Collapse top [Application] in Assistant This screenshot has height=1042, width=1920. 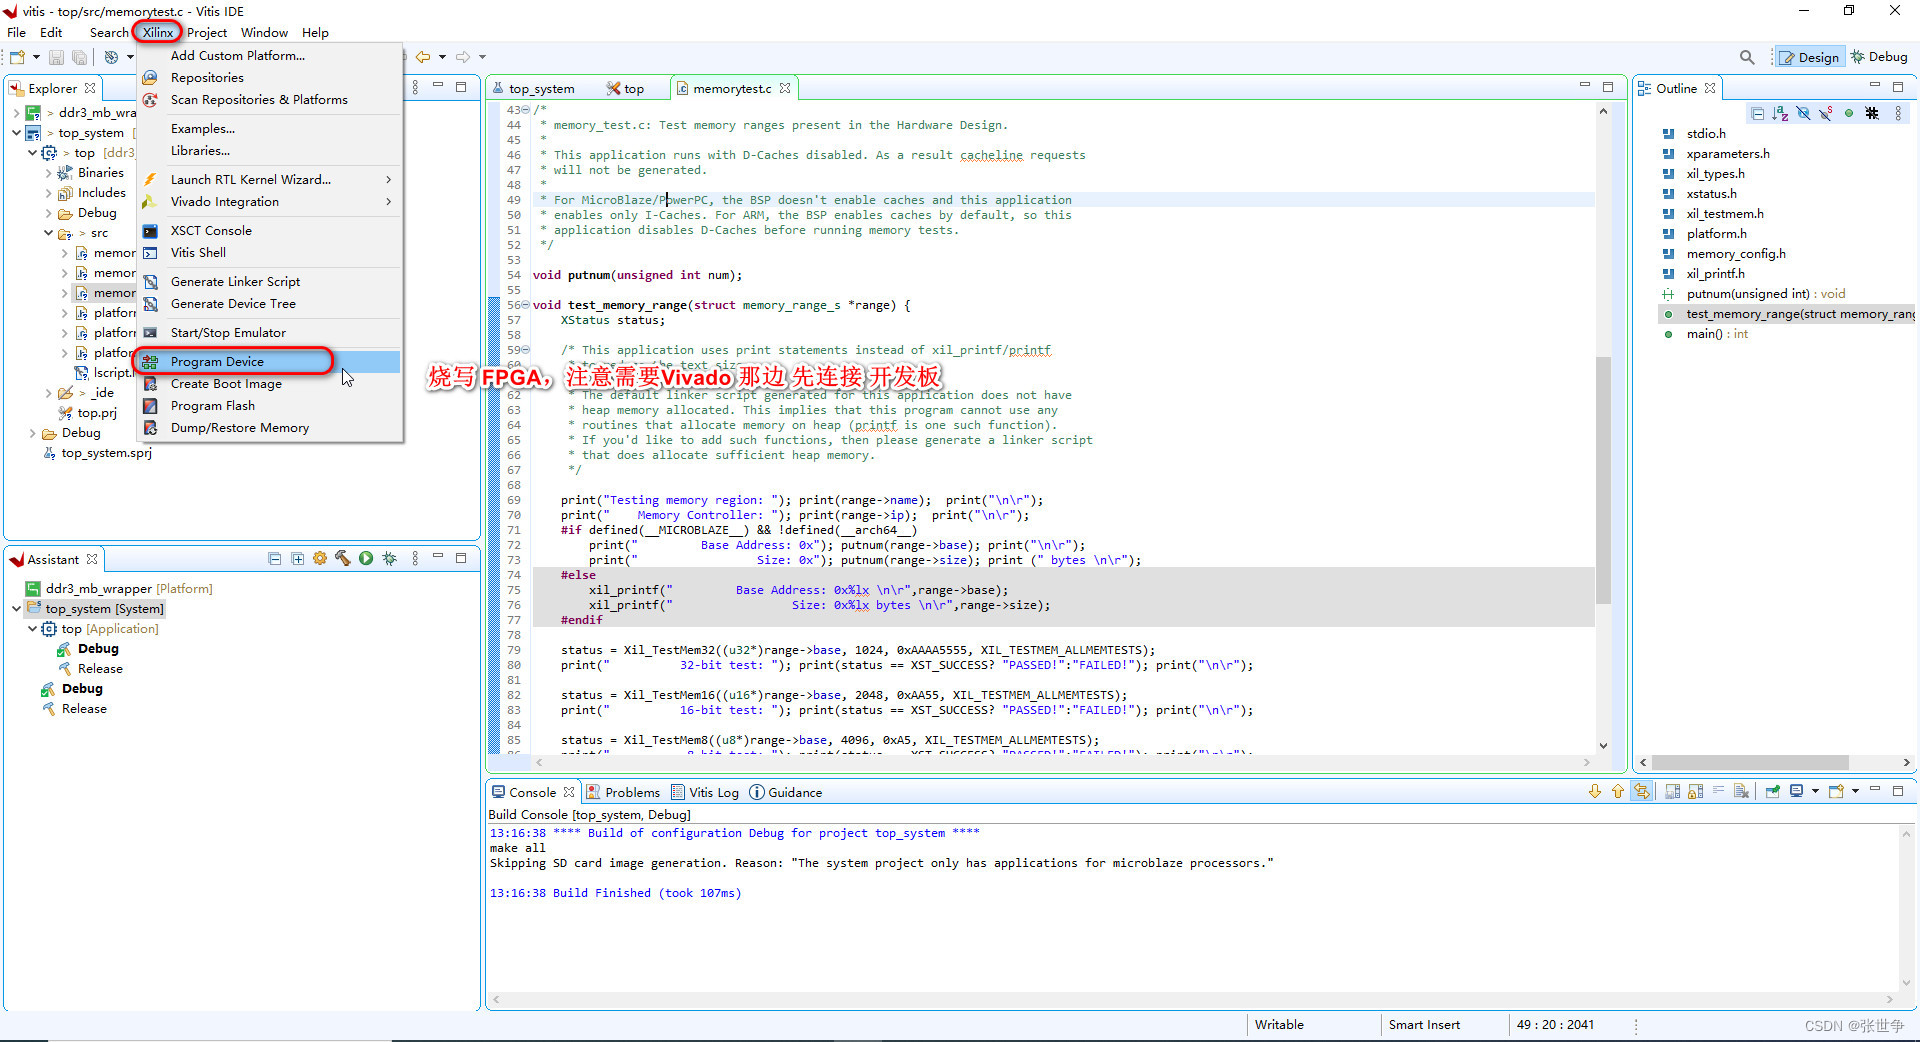tap(33, 629)
